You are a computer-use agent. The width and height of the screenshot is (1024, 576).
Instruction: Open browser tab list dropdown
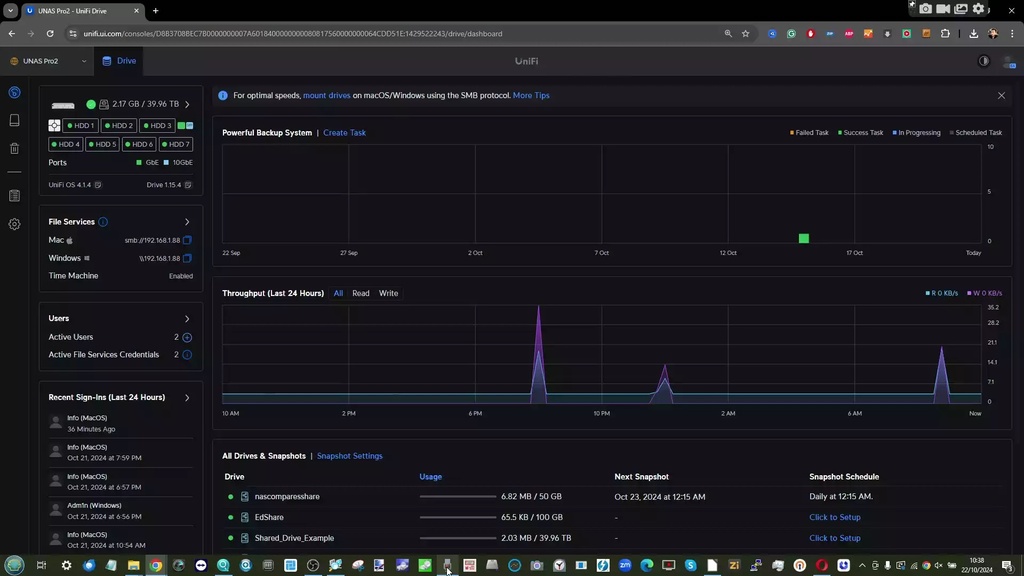[x=10, y=10]
